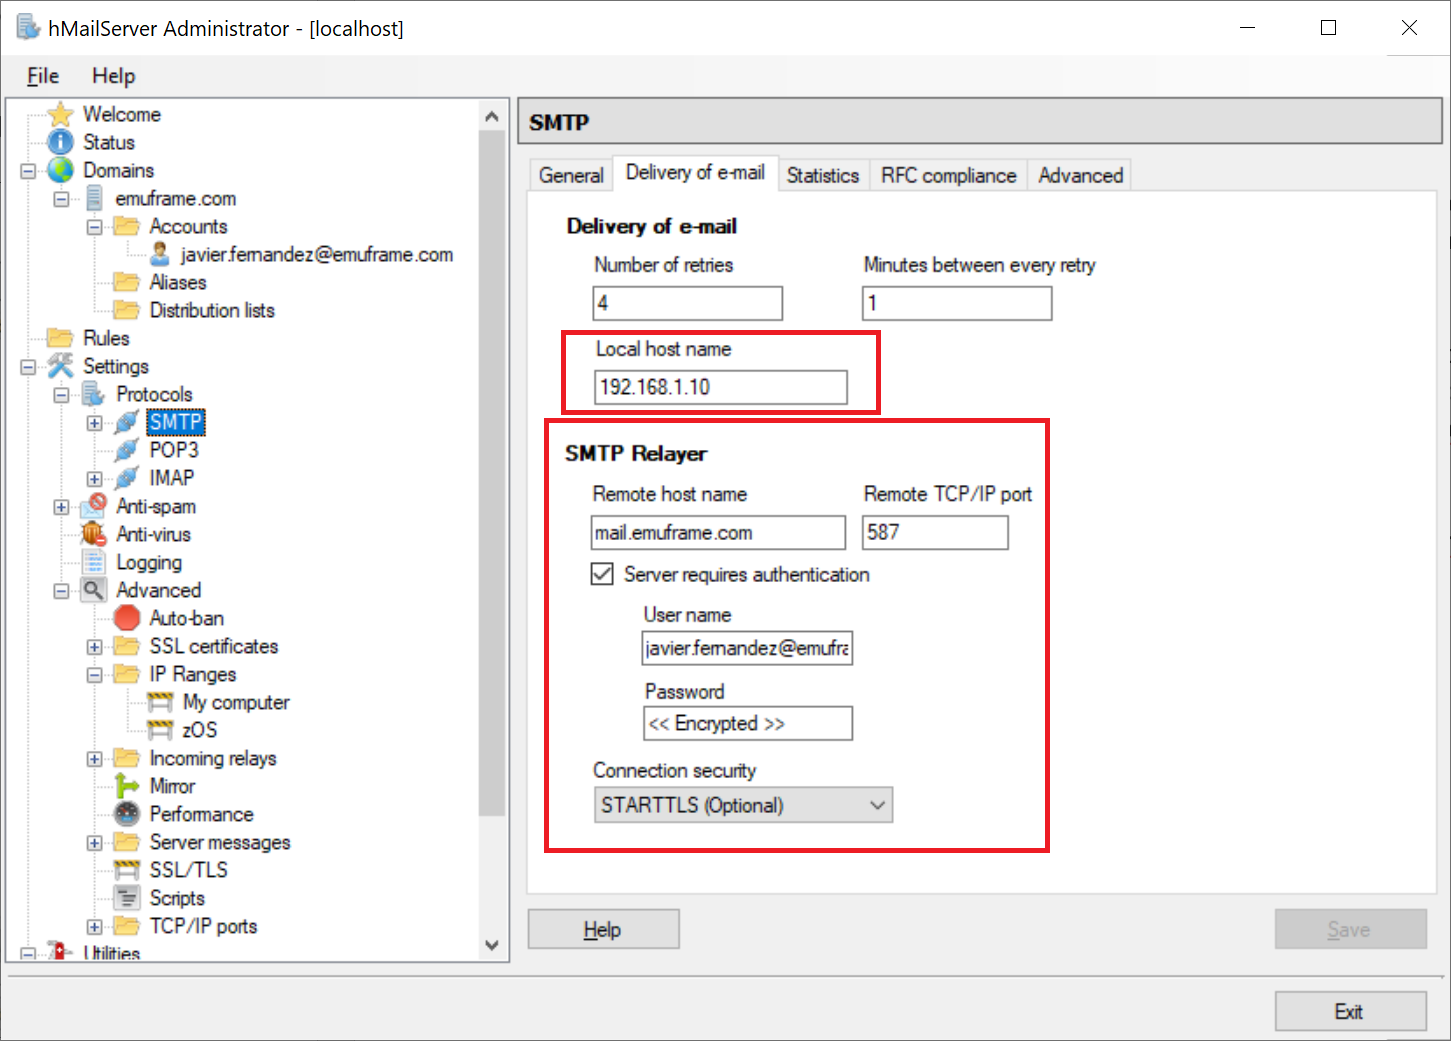Image resolution: width=1451 pixels, height=1041 pixels.
Task: Click the Anti-virus bug icon
Action: [x=94, y=534]
